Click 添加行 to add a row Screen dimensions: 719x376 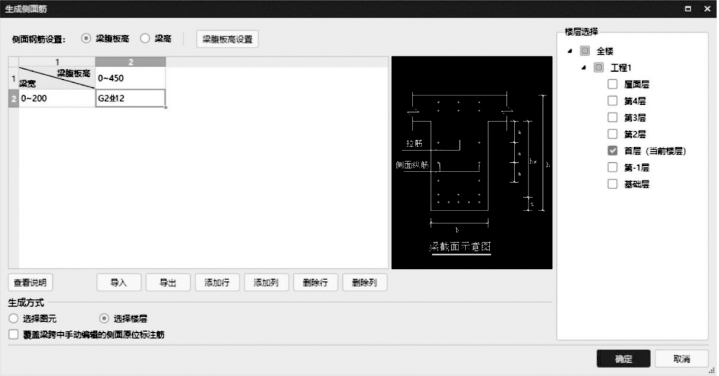217,282
